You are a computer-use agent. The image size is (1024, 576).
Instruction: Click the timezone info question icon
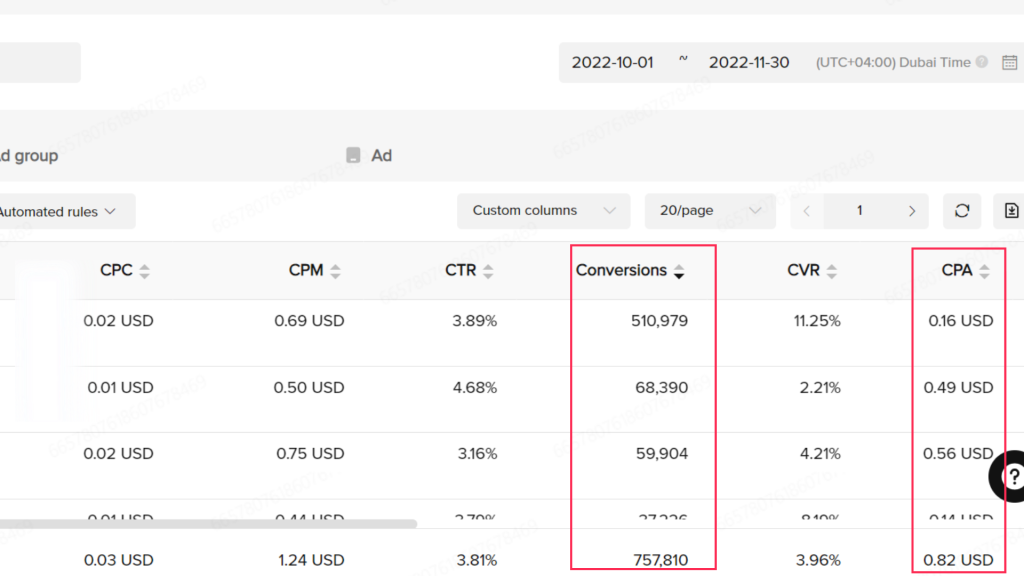[982, 62]
